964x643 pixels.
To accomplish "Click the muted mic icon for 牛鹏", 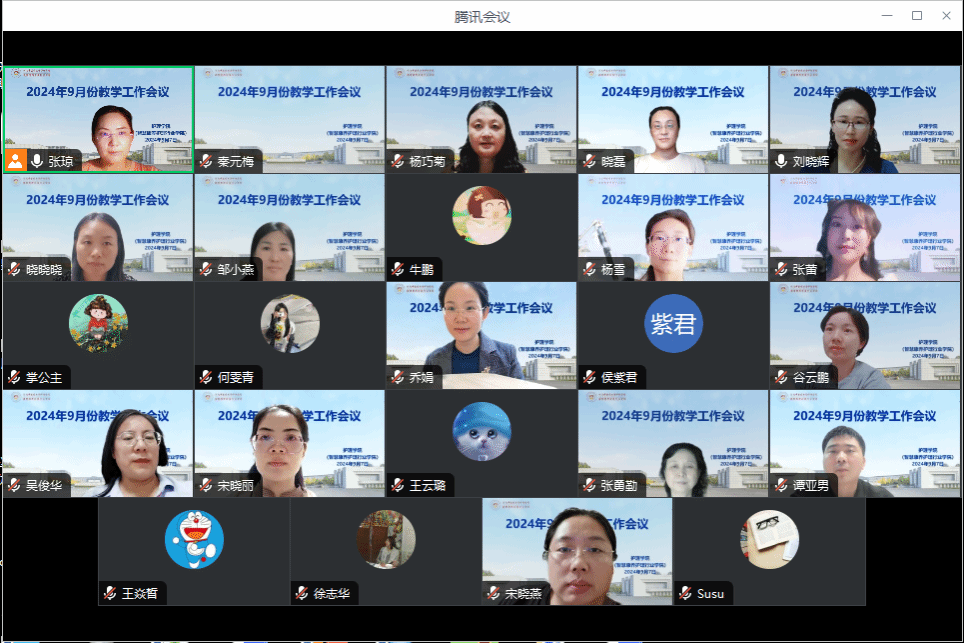I will coord(398,269).
